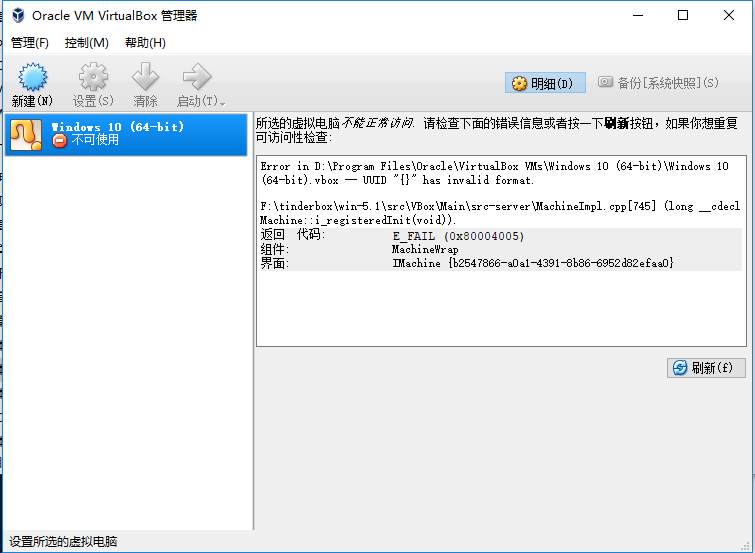Switch to 备份[系统快照](S) snapshots button
Viewport: 755px width, 553px height.
pyautogui.click(x=658, y=83)
